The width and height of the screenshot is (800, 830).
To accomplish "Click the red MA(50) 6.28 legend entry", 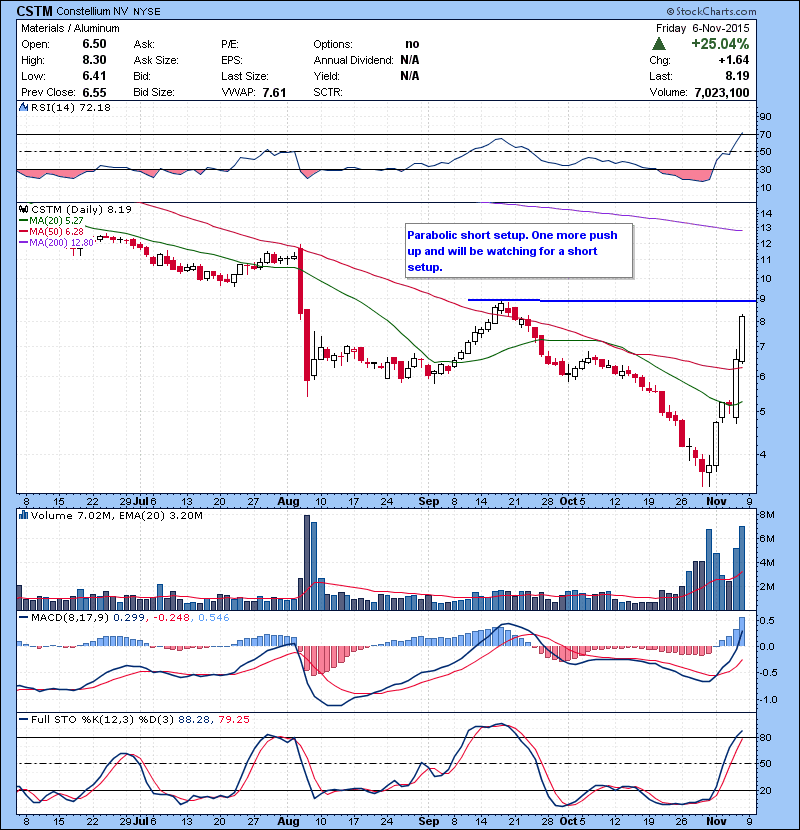I will click(x=51, y=231).
